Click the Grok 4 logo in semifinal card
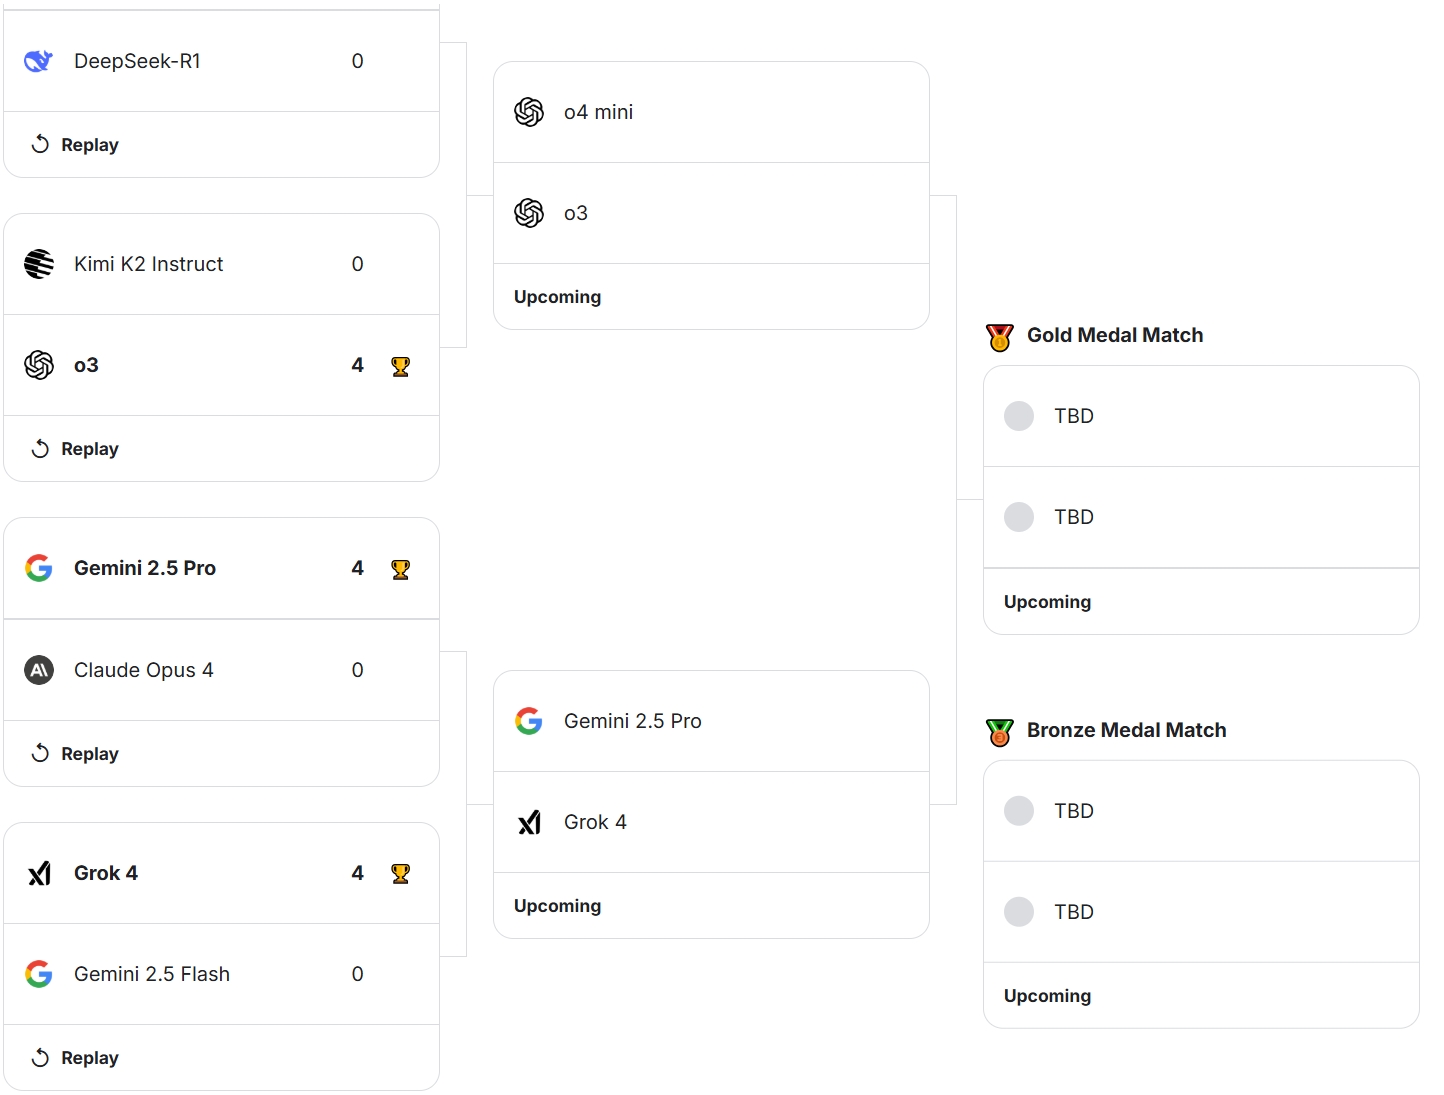 click(529, 822)
